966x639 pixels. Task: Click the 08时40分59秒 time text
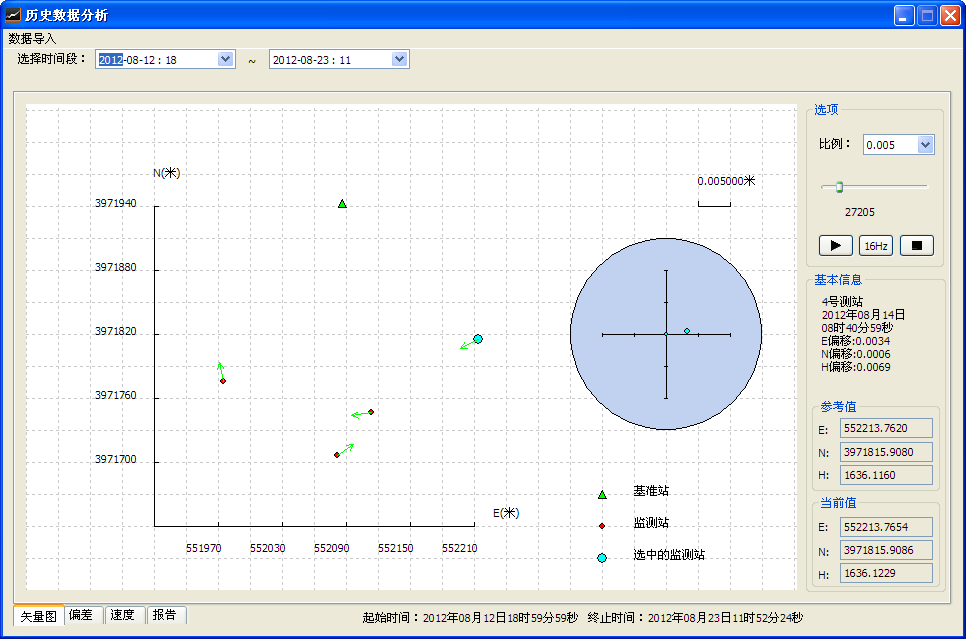(857, 328)
